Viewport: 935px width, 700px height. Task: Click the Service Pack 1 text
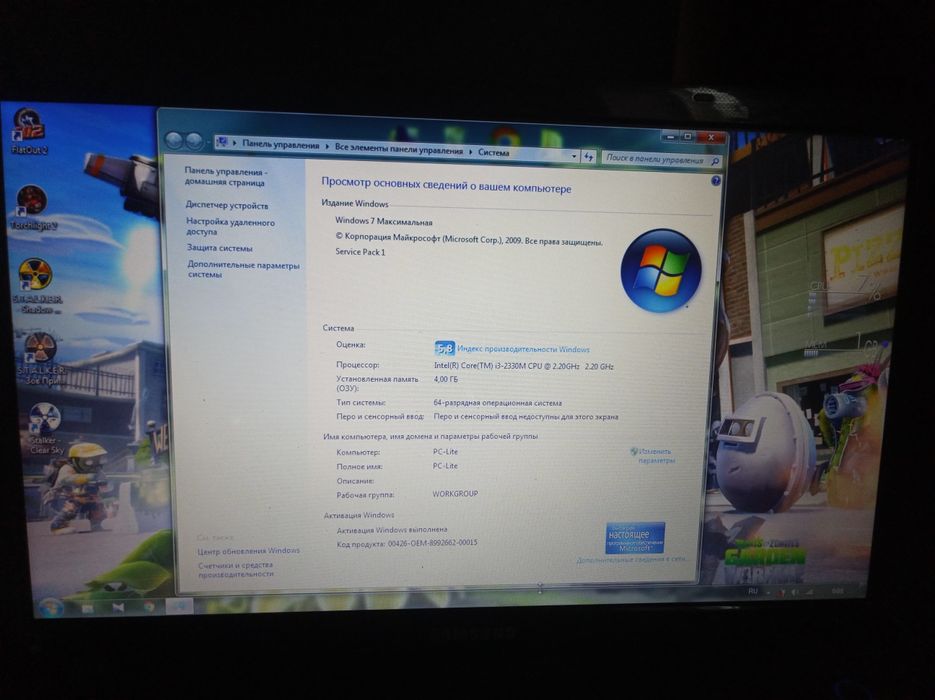tap(360, 252)
